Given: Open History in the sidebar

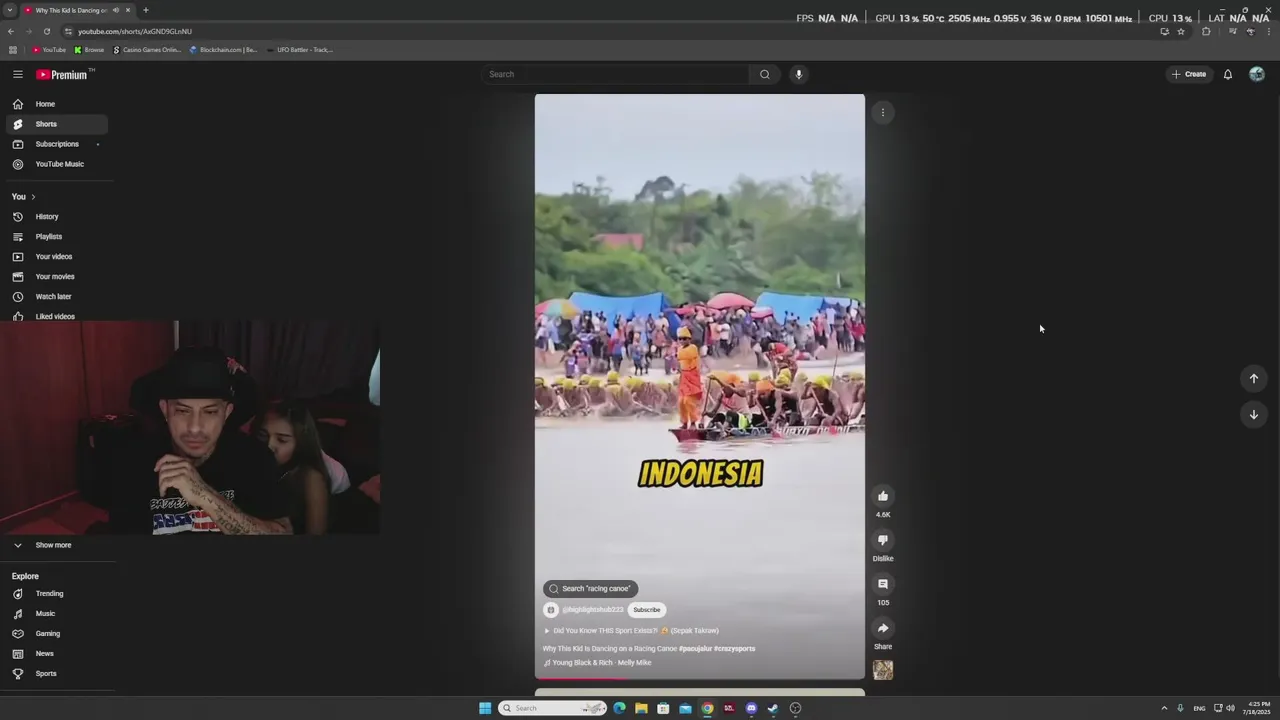Looking at the screenshot, I should 56,217.
